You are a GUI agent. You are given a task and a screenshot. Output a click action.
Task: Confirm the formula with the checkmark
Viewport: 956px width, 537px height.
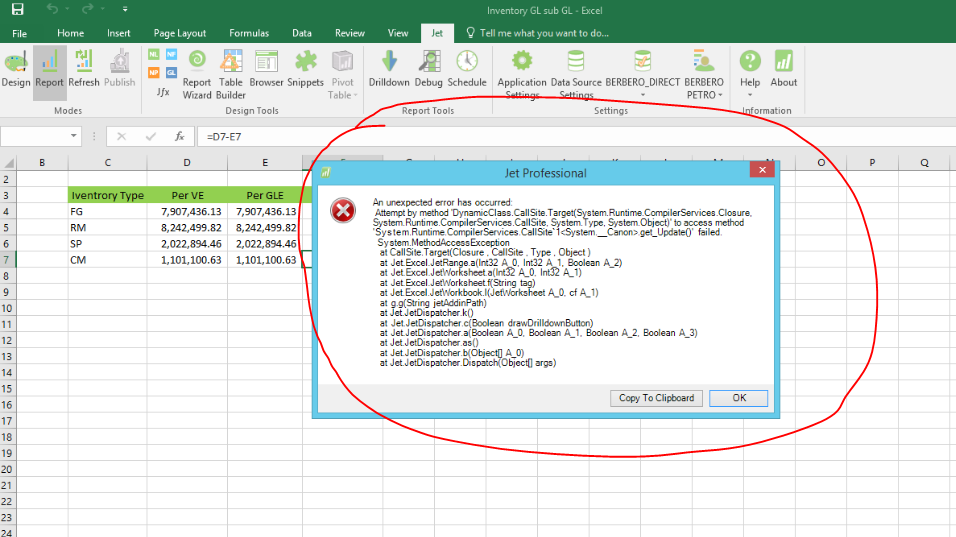click(x=151, y=137)
